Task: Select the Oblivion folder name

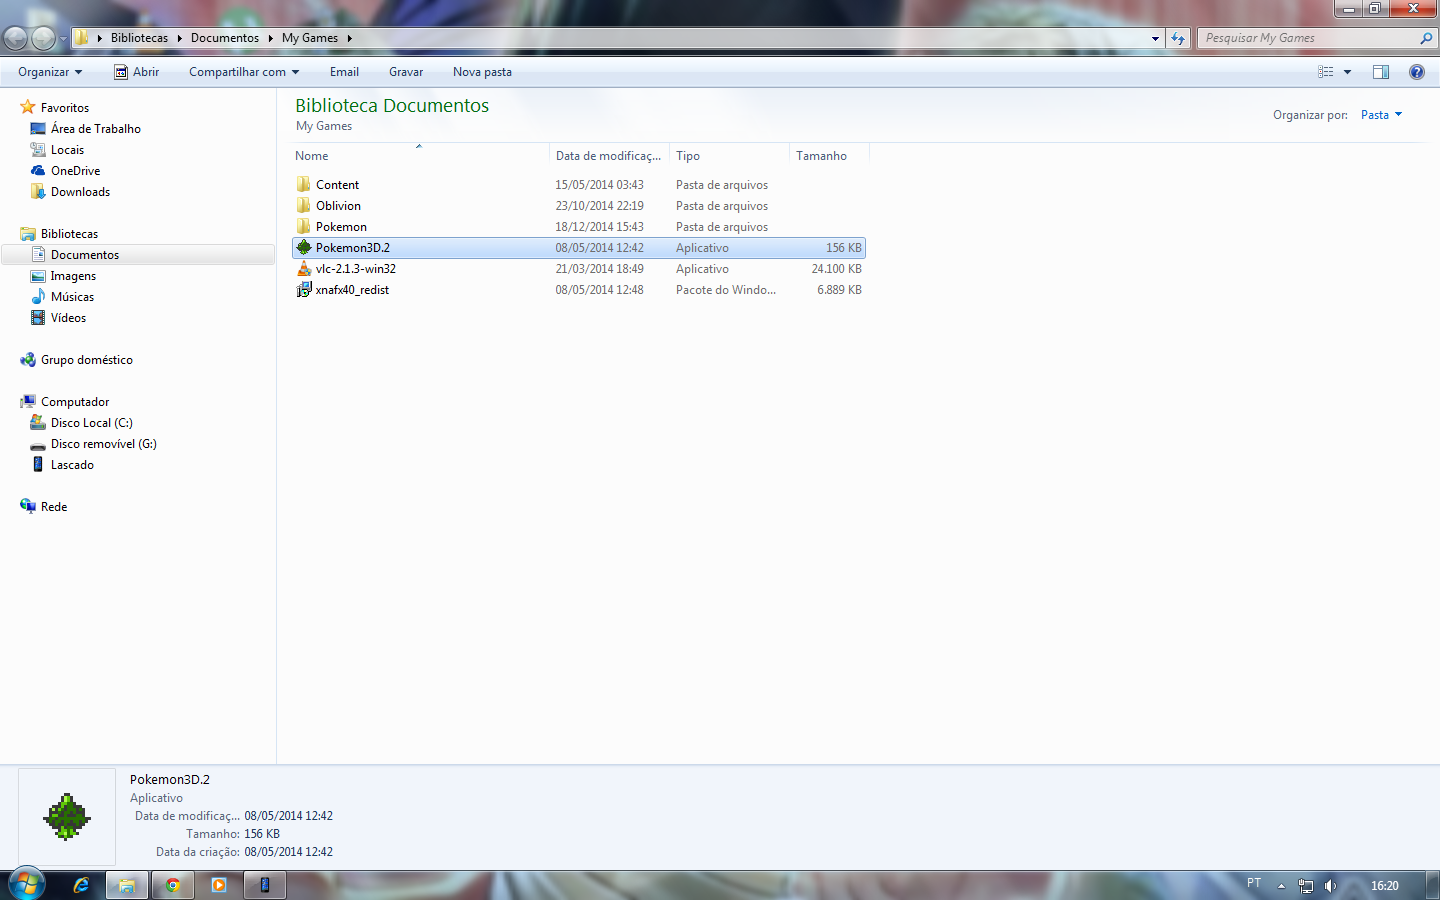Action: (338, 206)
